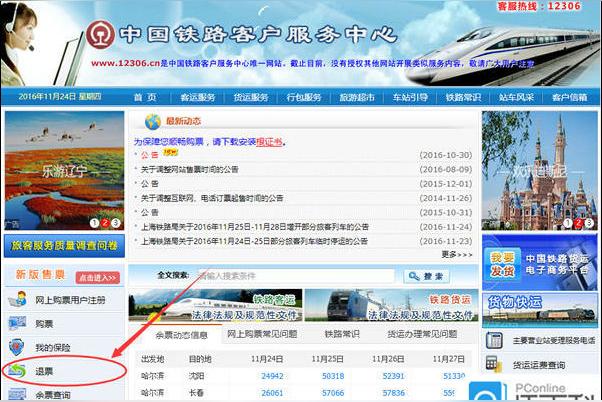Switch to the 网上购票常见问题 tab
The width and height of the screenshot is (602, 402).
pyautogui.click(x=265, y=334)
